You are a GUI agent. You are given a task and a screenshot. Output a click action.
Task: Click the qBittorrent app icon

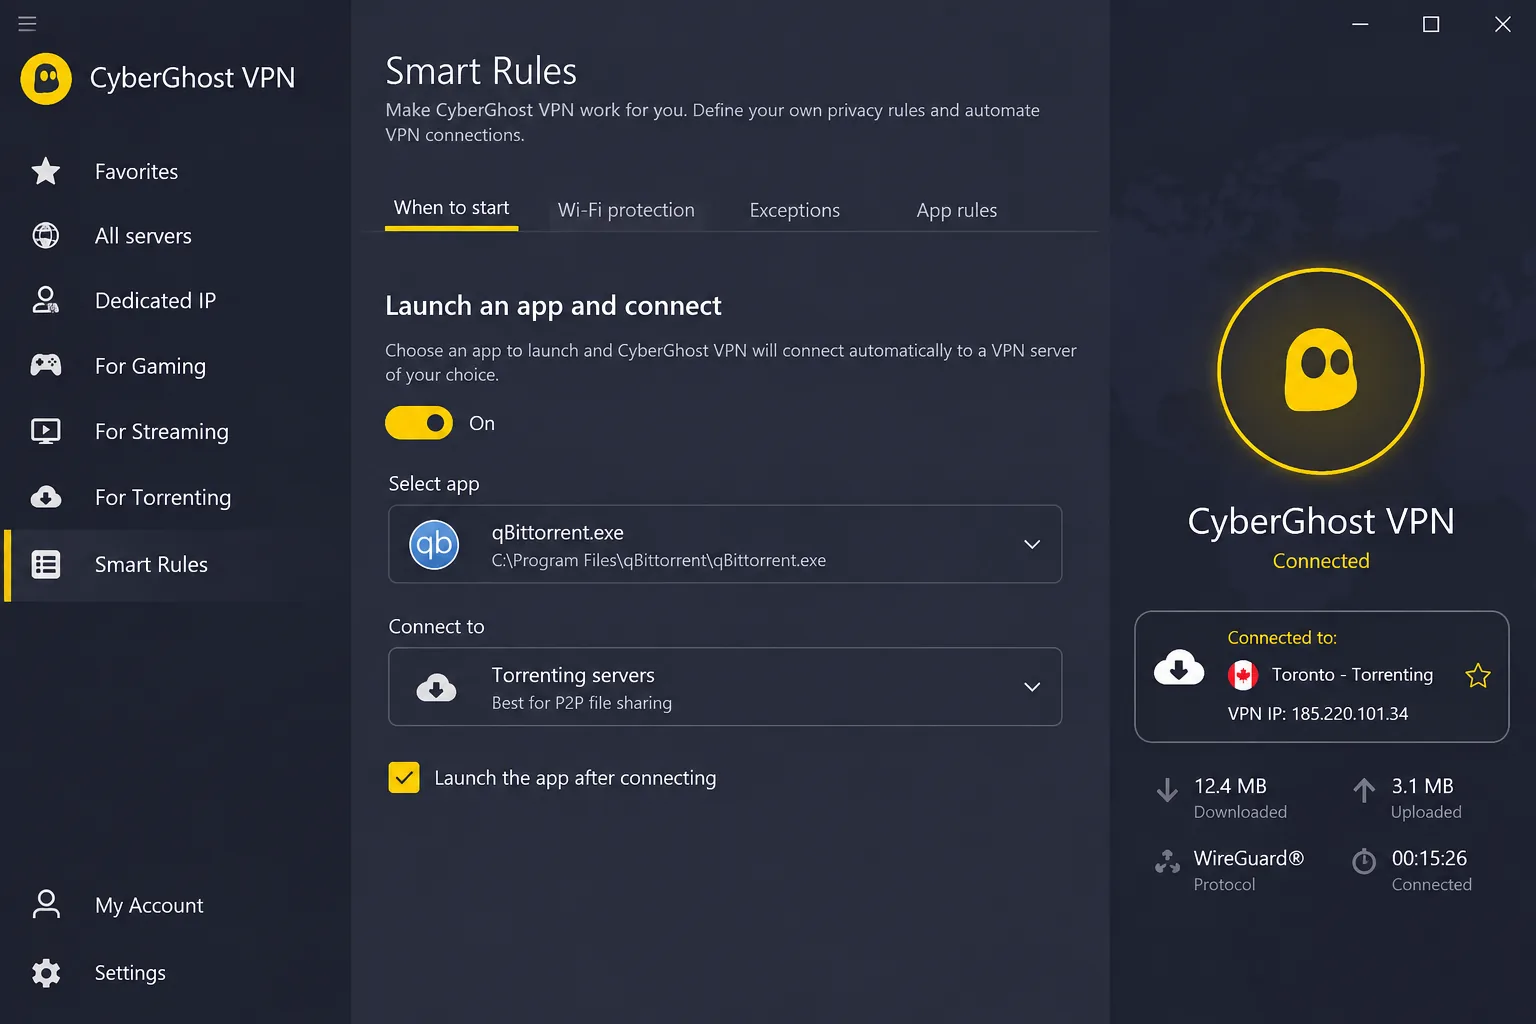[x=434, y=544]
